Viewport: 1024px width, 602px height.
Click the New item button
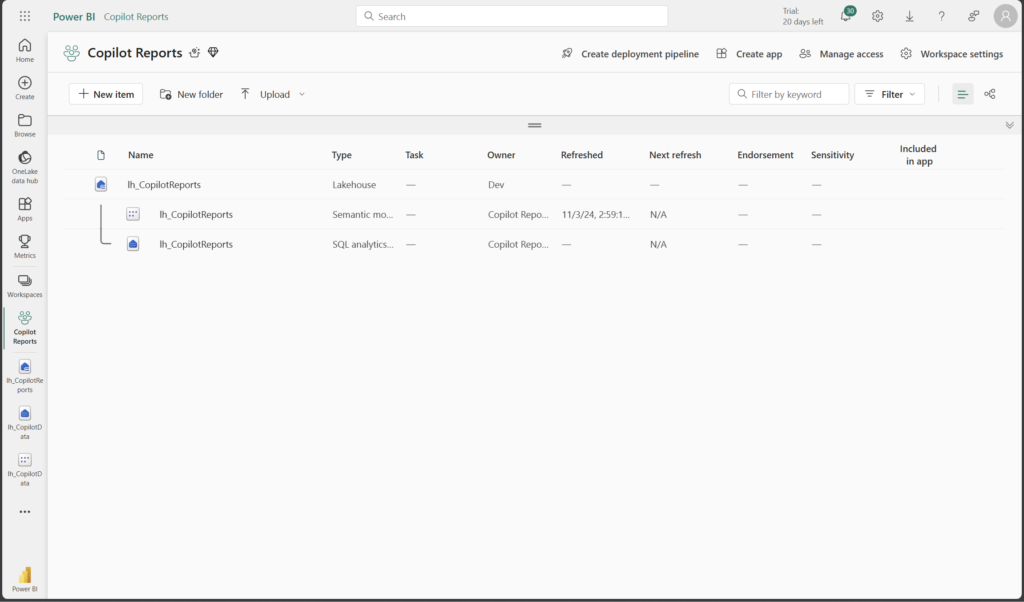[106, 94]
